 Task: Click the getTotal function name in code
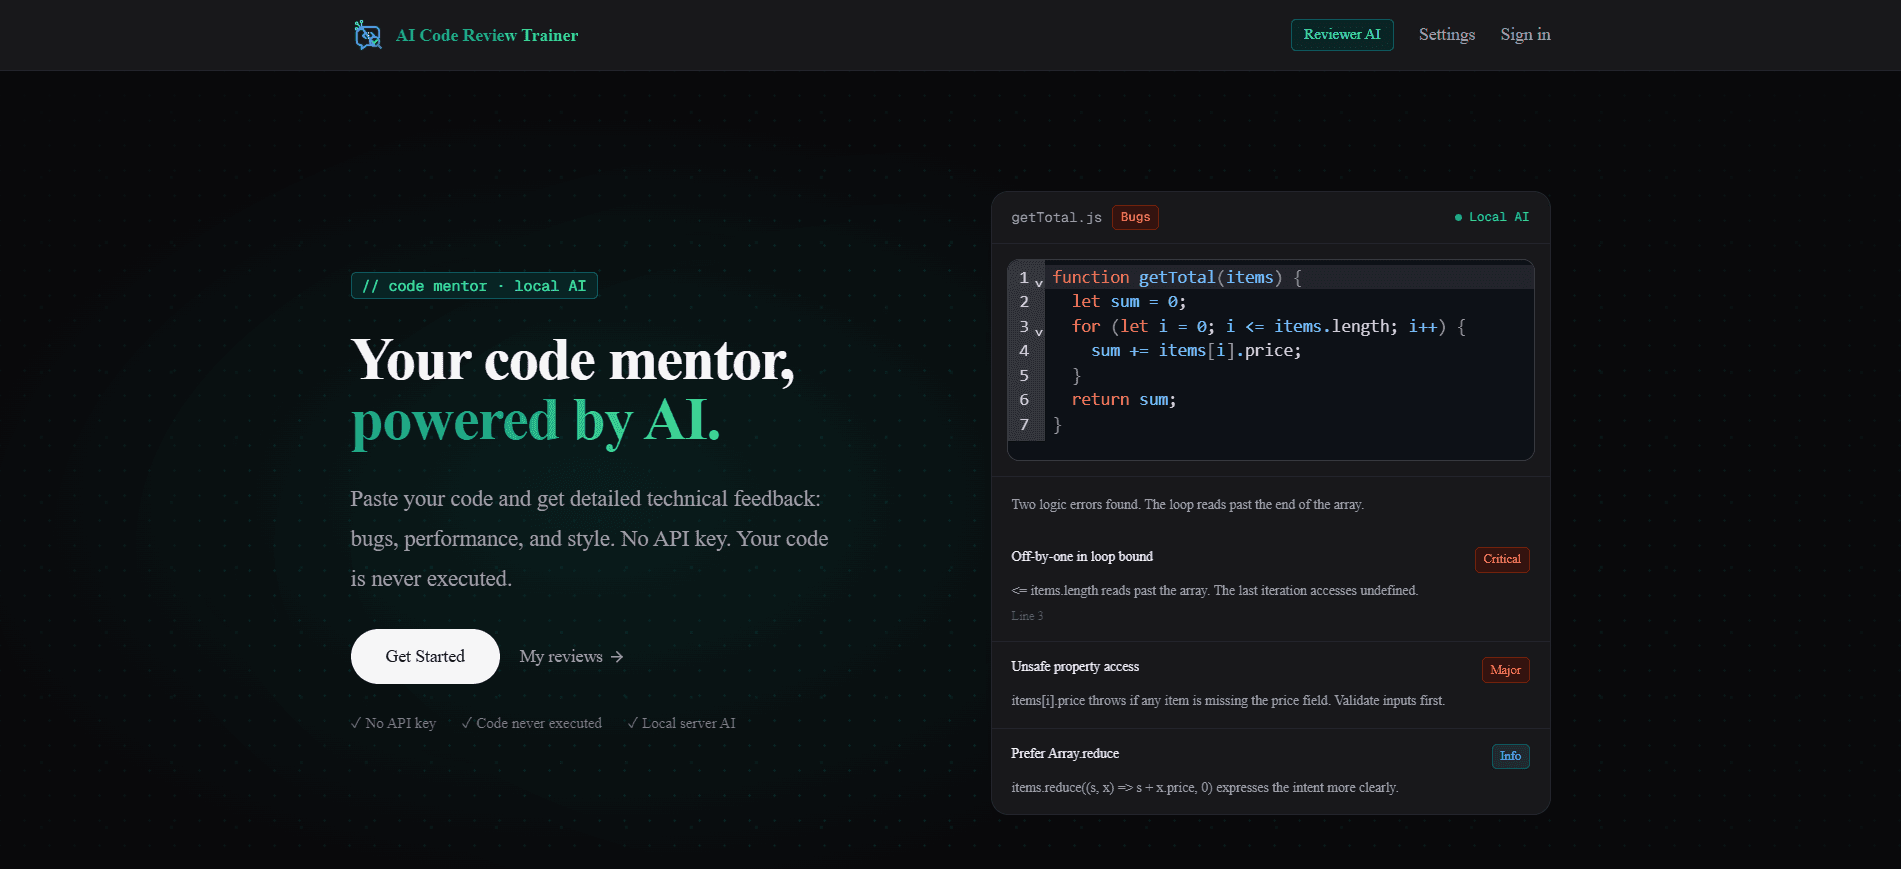coord(1177,278)
